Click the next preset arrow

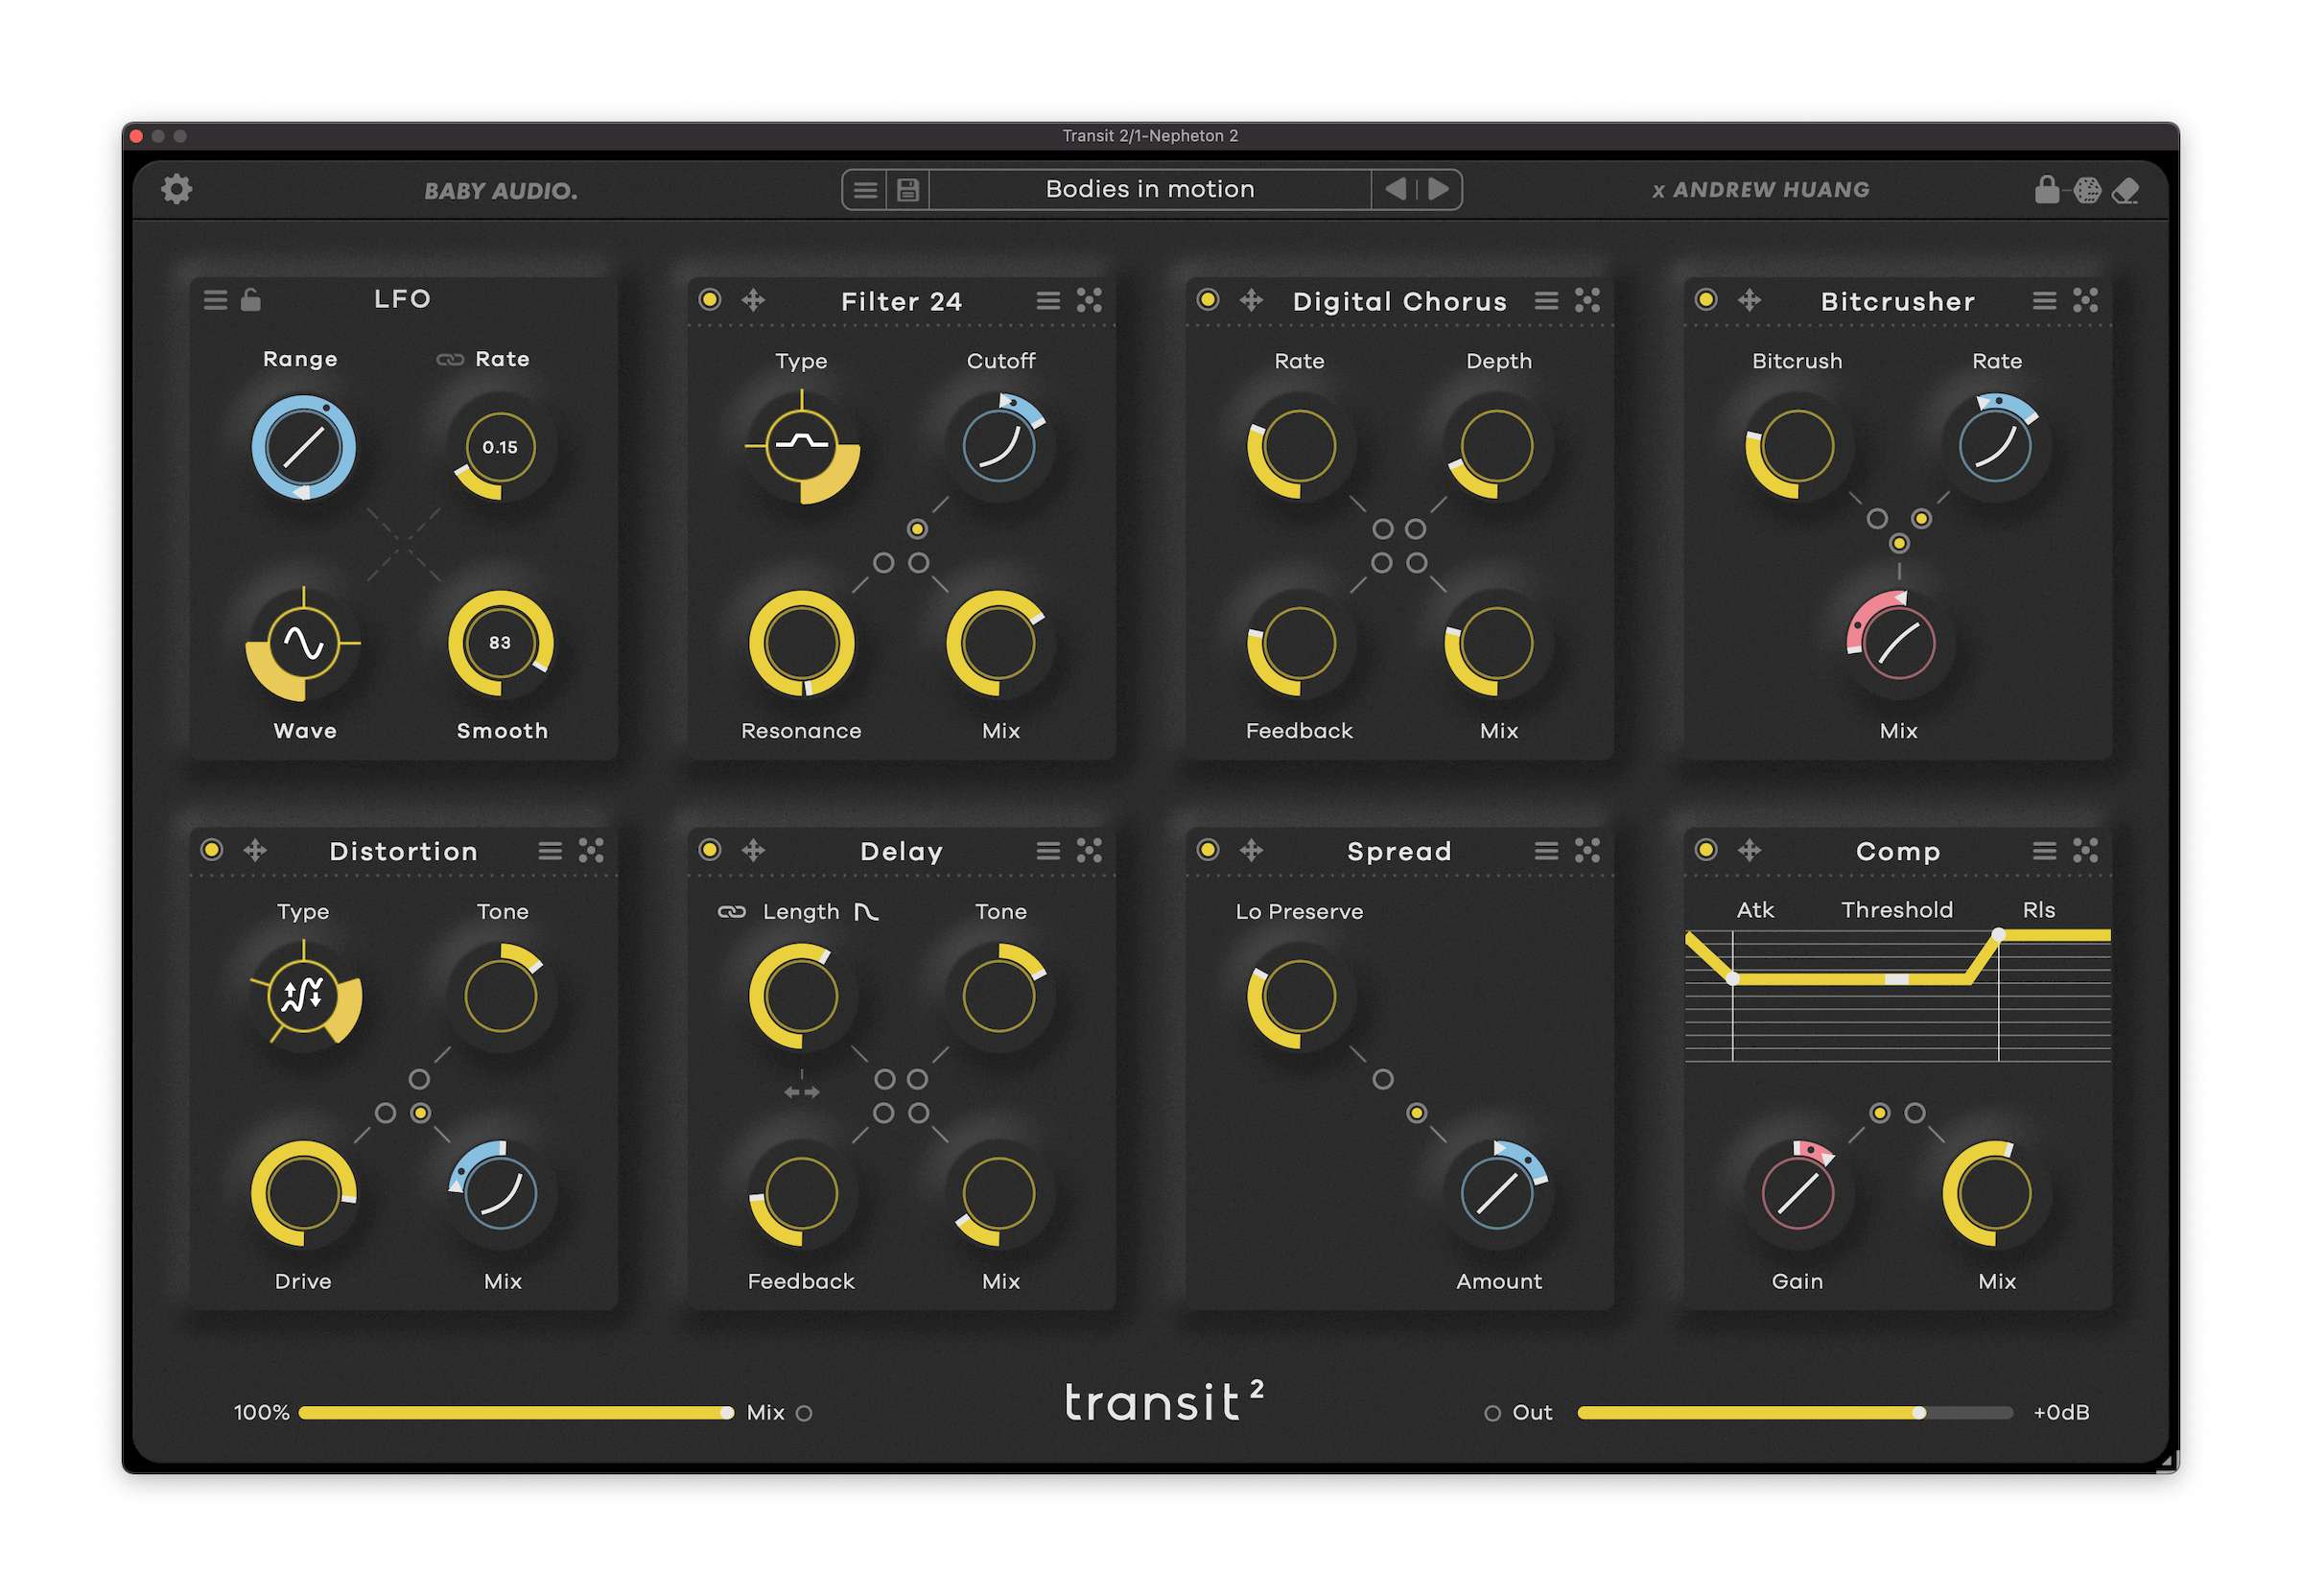tap(1438, 188)
